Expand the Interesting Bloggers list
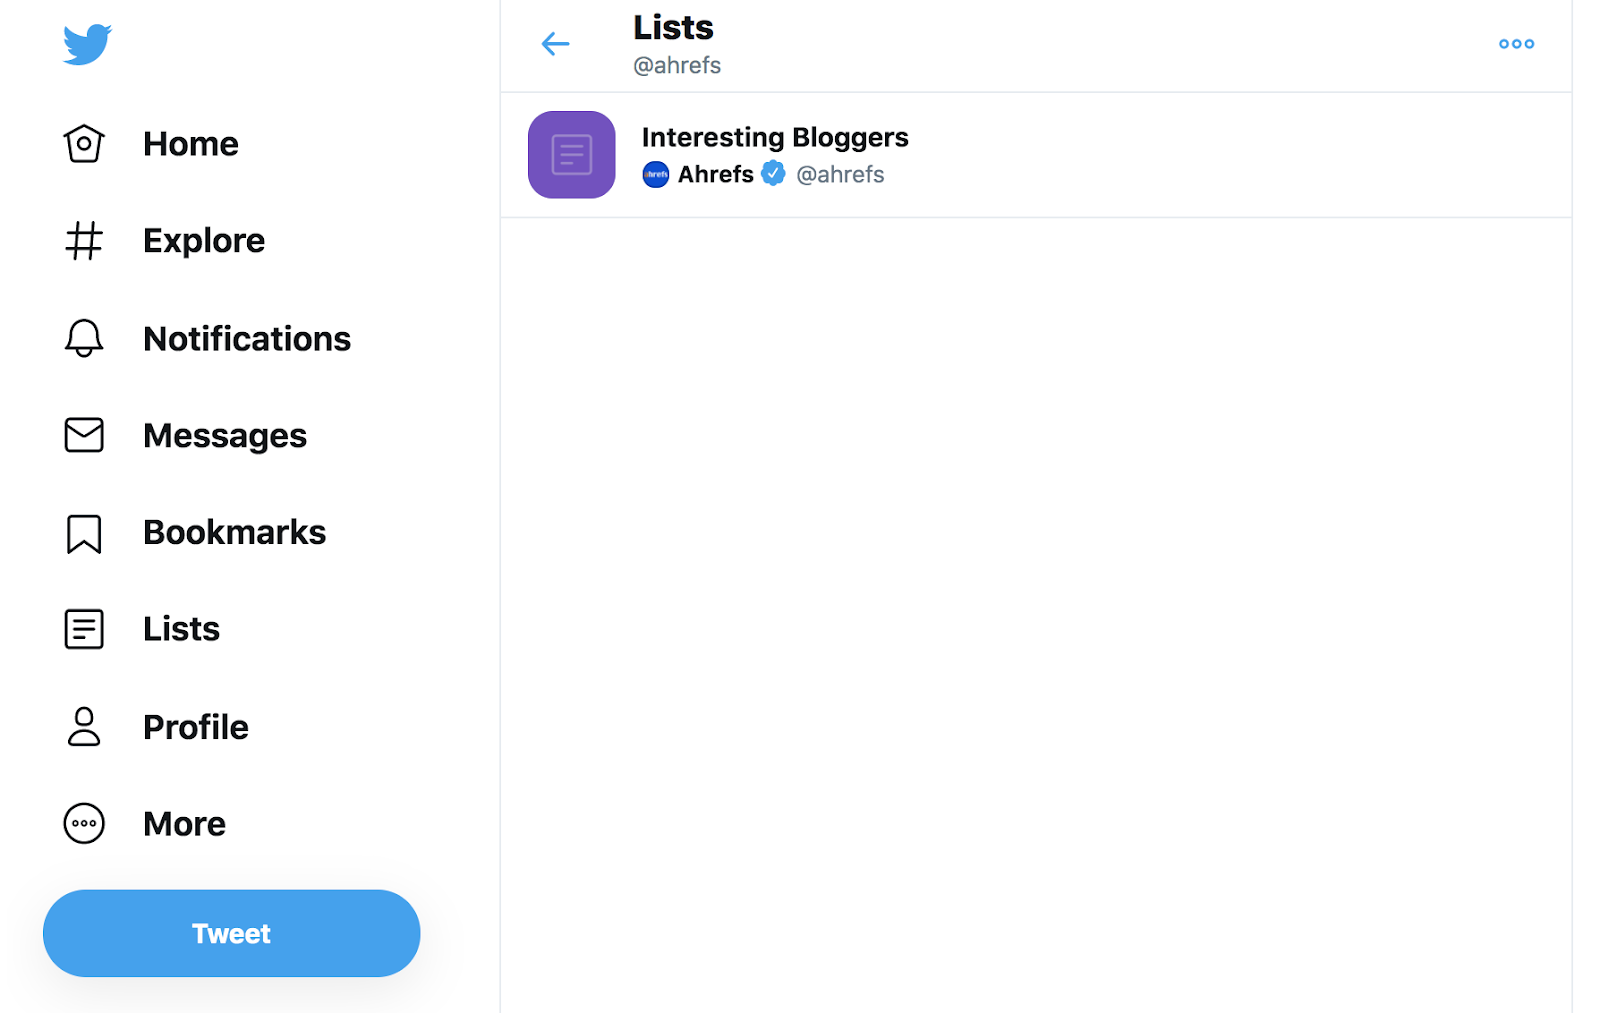1600x1013 pixels. (775, 137)
